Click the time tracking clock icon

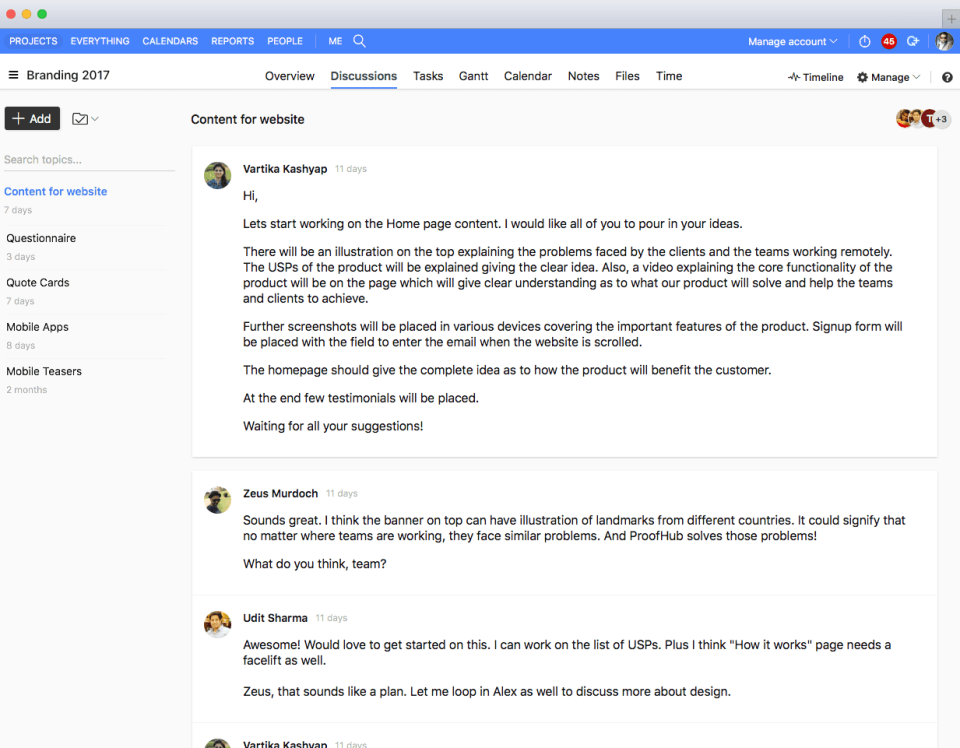point(864,41)
